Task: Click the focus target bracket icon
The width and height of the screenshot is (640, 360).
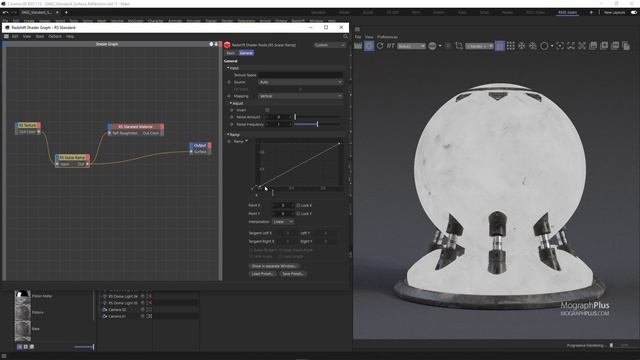Action: 560,46
